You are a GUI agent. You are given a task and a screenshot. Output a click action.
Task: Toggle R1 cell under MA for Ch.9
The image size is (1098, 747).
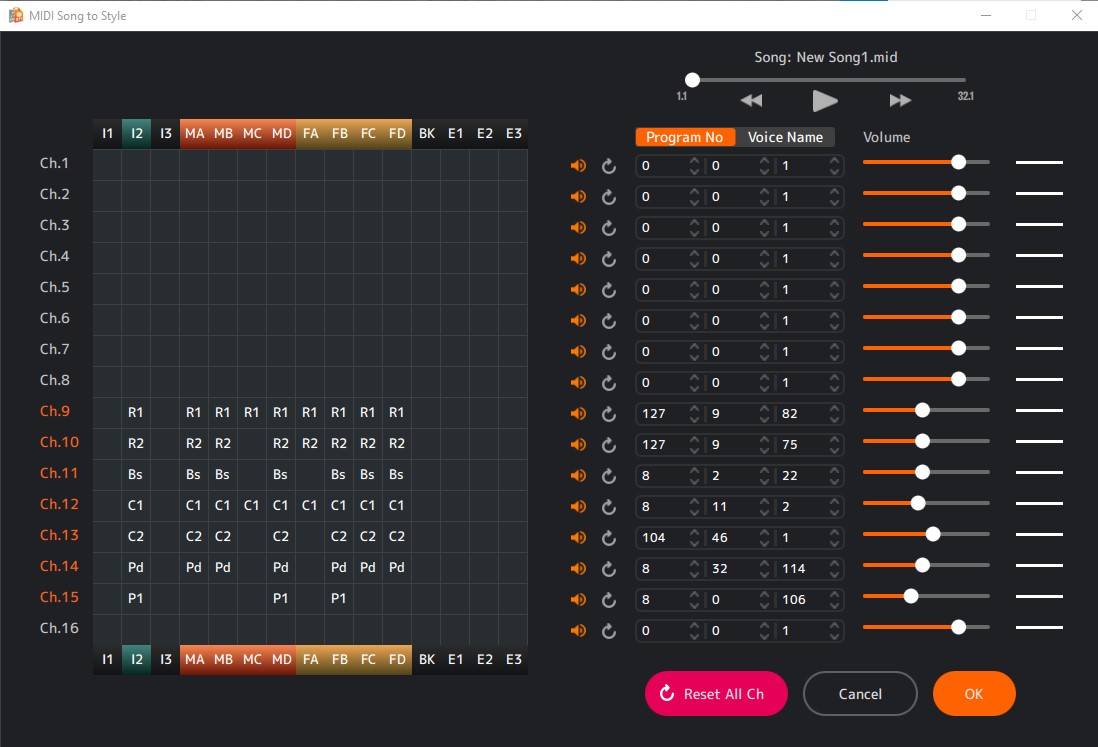click(194, 412)
